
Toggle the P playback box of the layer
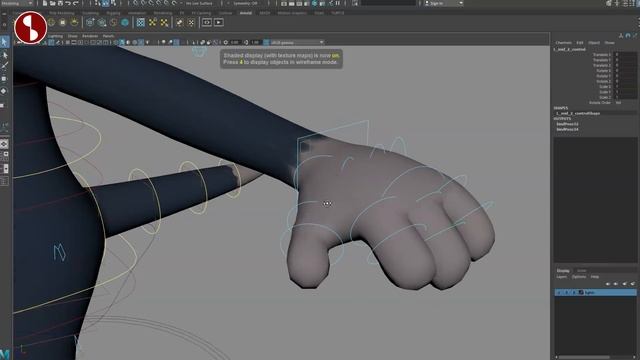567,293
